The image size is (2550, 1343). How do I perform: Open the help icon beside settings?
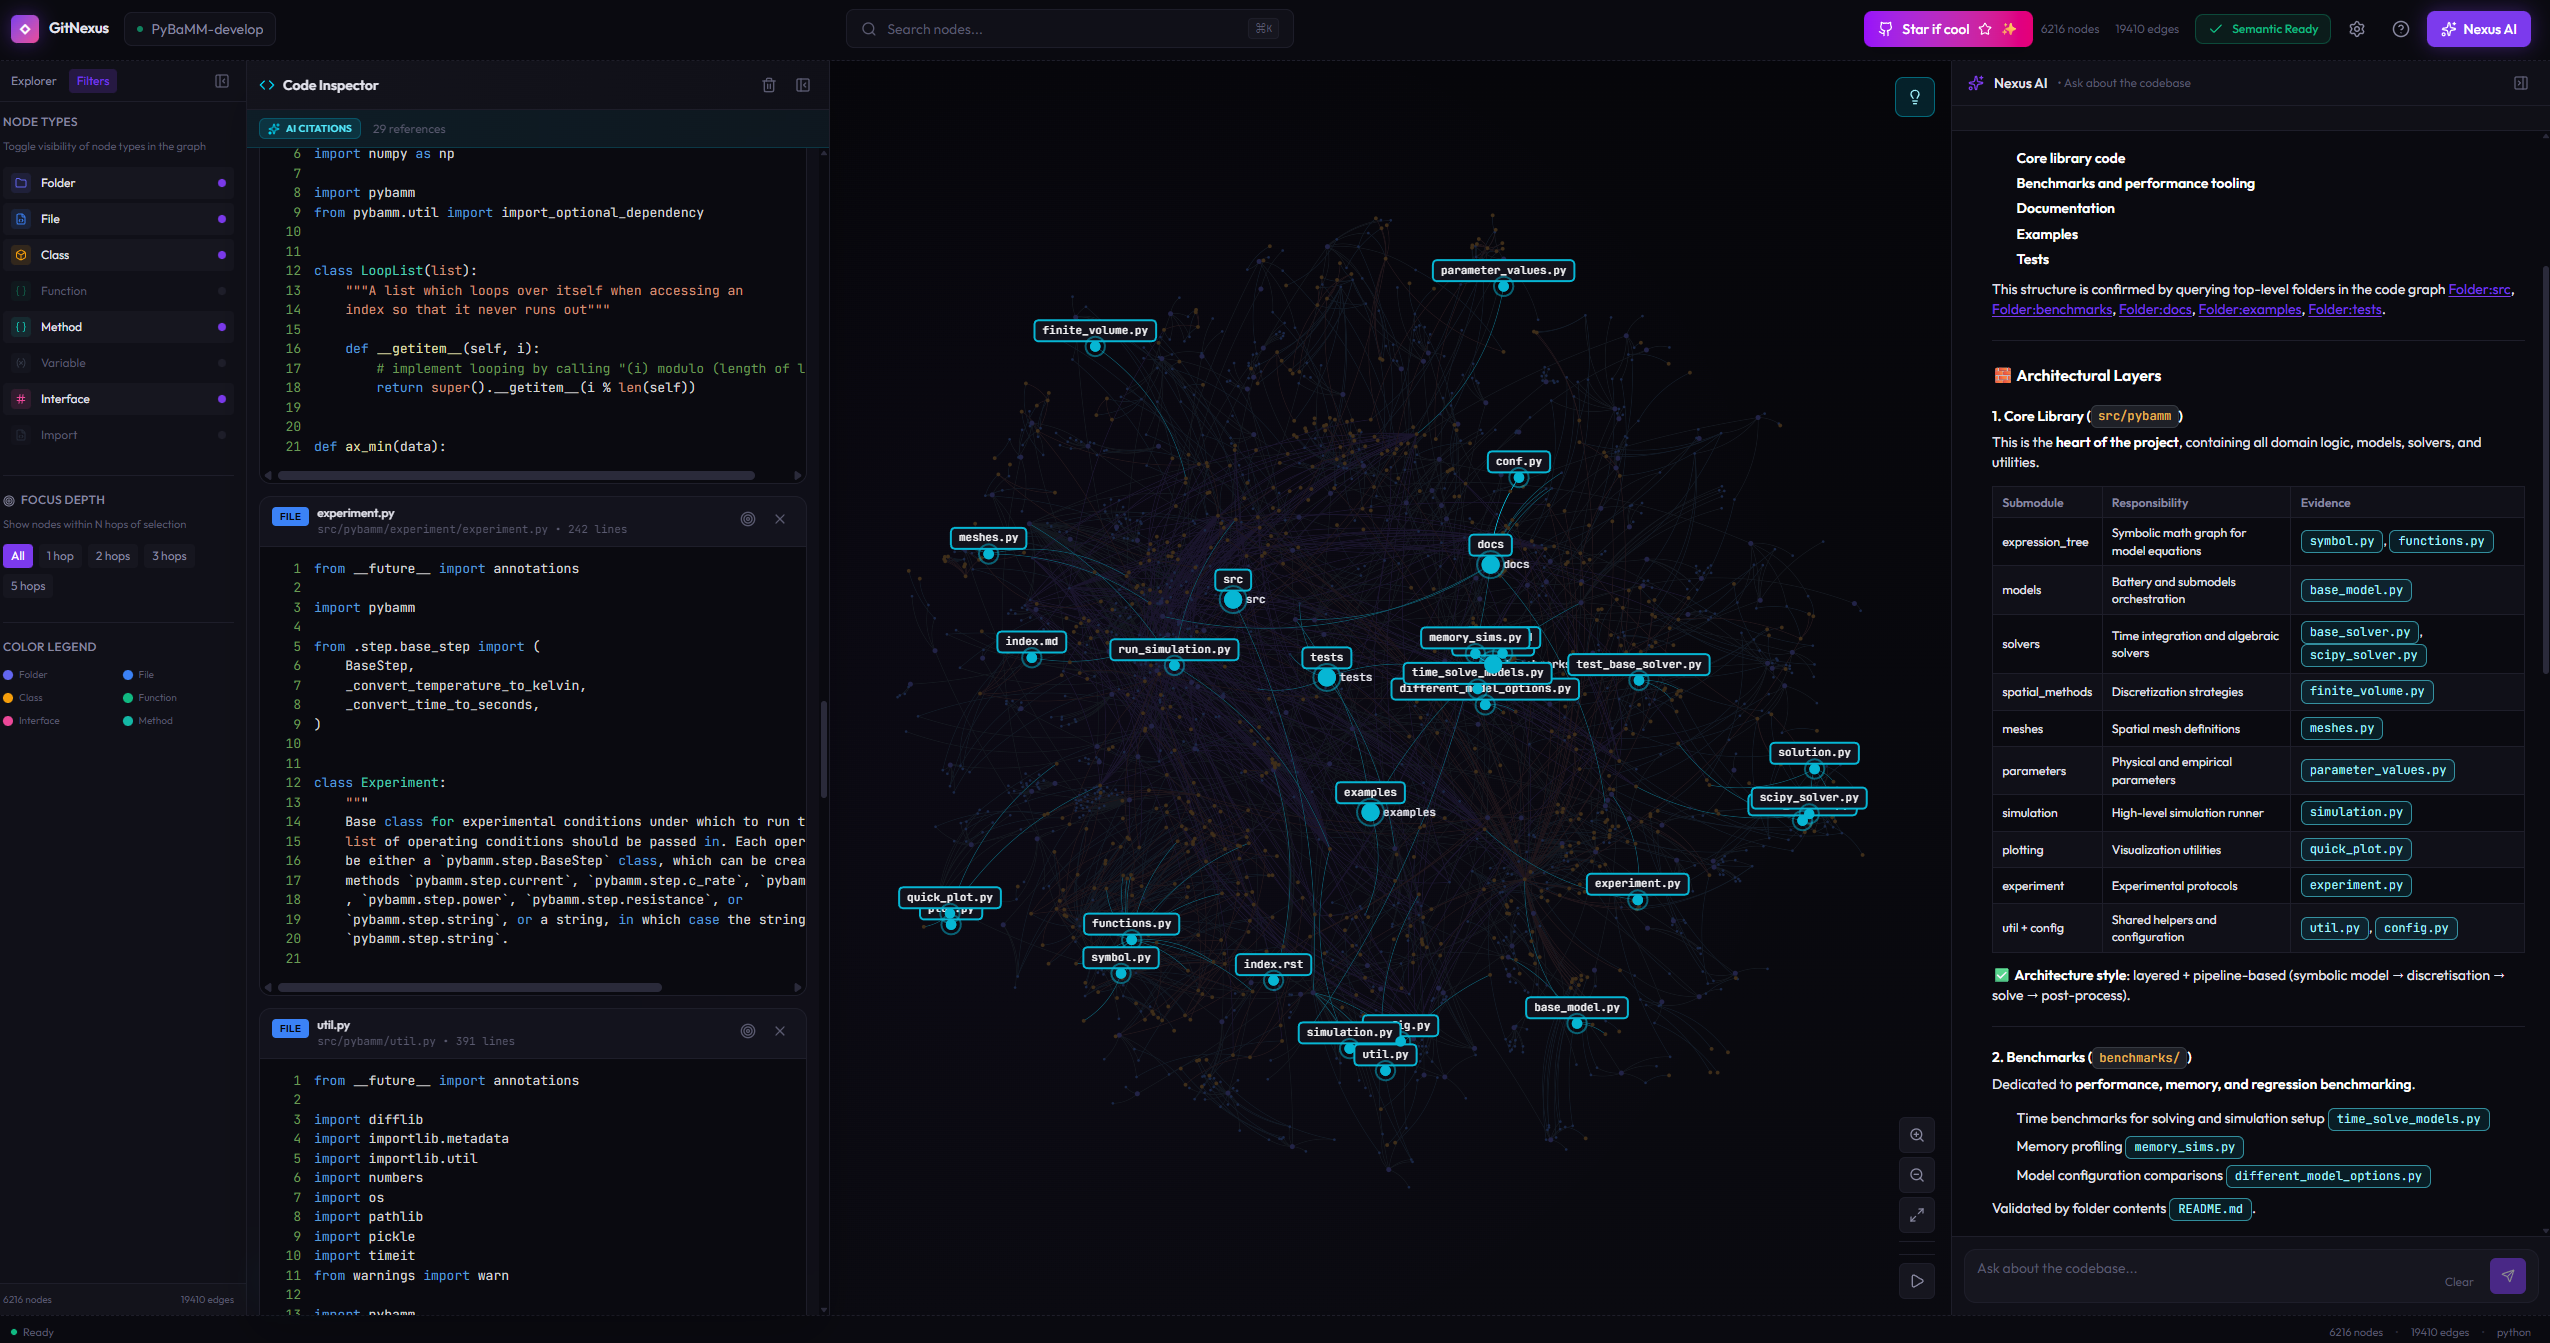pyautogui.click(x=2401, y=29)
